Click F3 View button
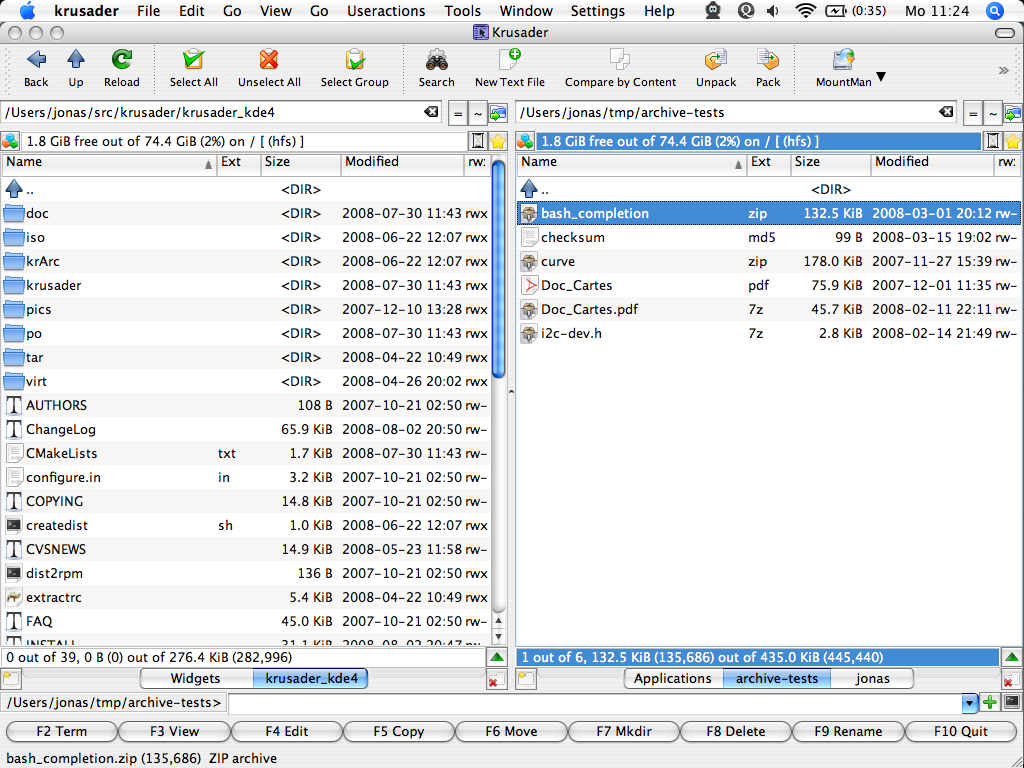The image size is (1024, 768). point(174,731)
